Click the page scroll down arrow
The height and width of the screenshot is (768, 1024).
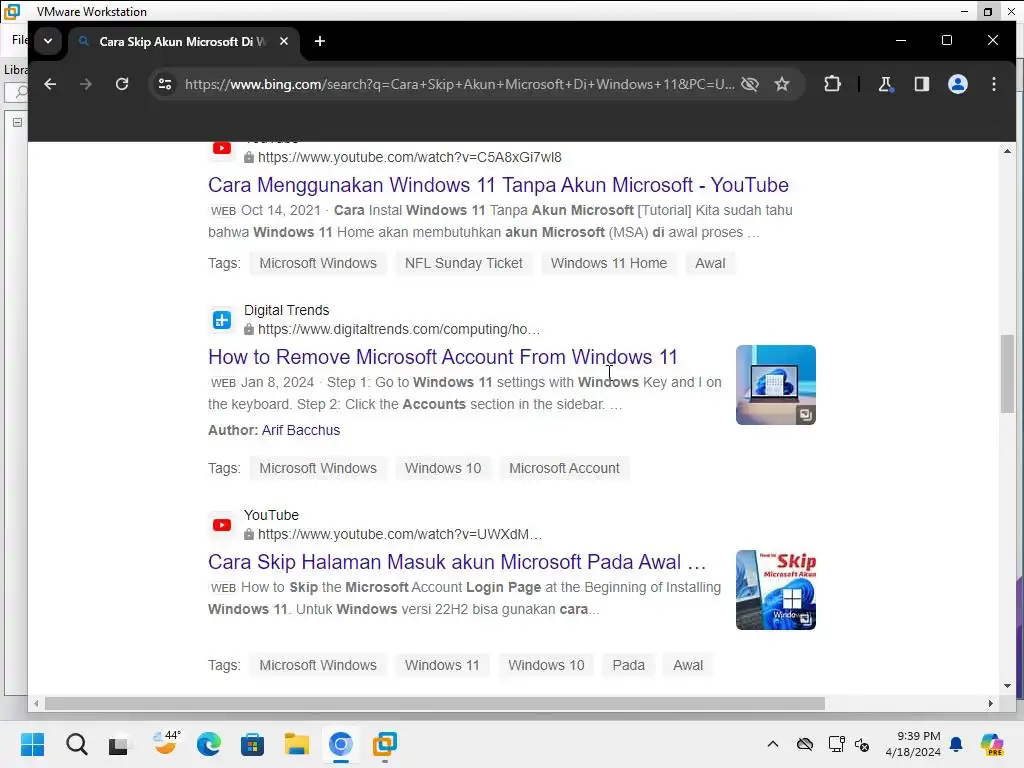point(1007,686)
